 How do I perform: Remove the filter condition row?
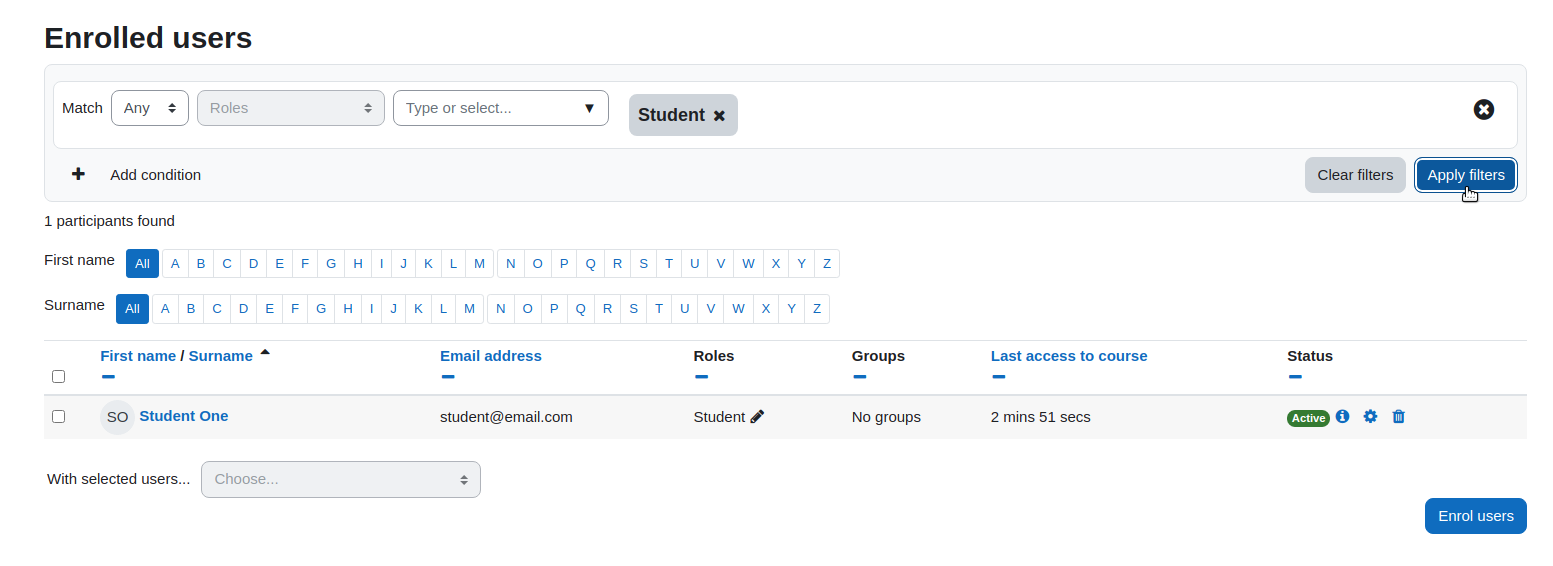tap(1484, 109)
